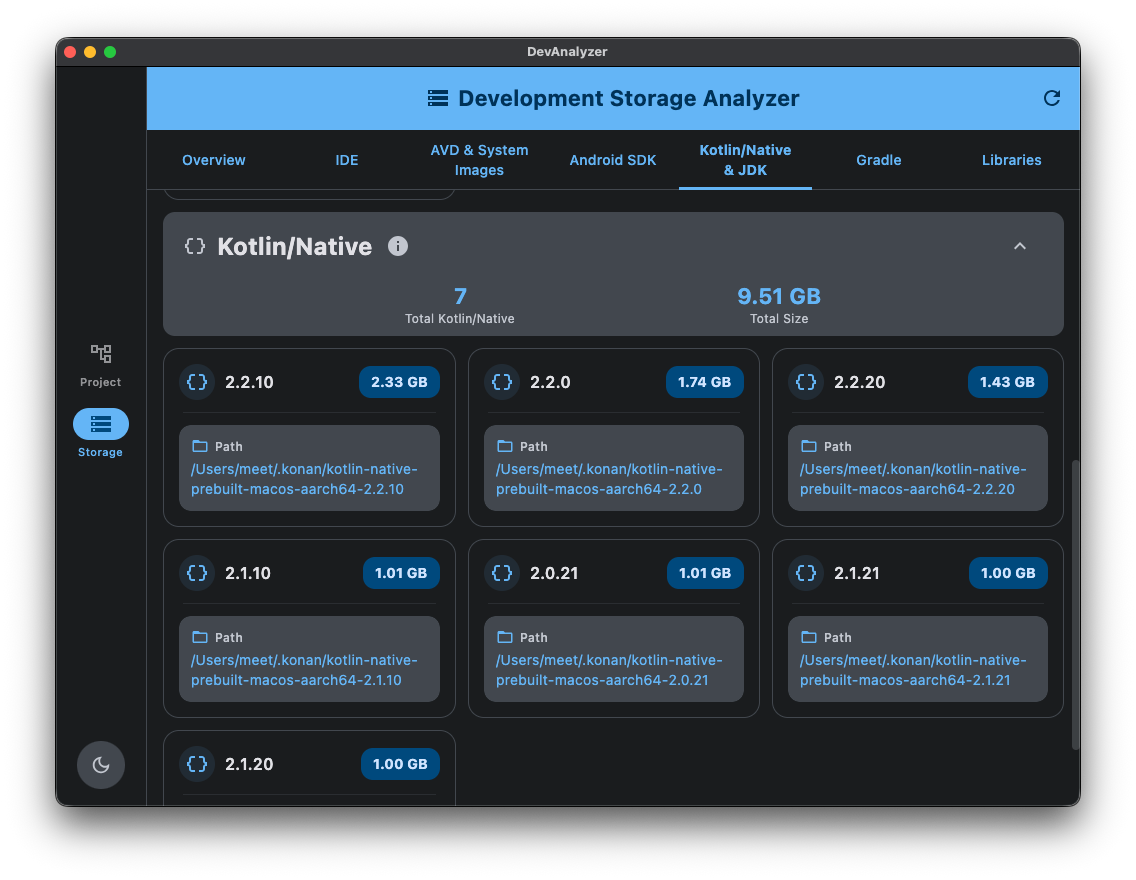Screen dimensions: 1136x880
Task: Open path for kotlin-native aarch64-2.1.21
Action: click(913, 670)
